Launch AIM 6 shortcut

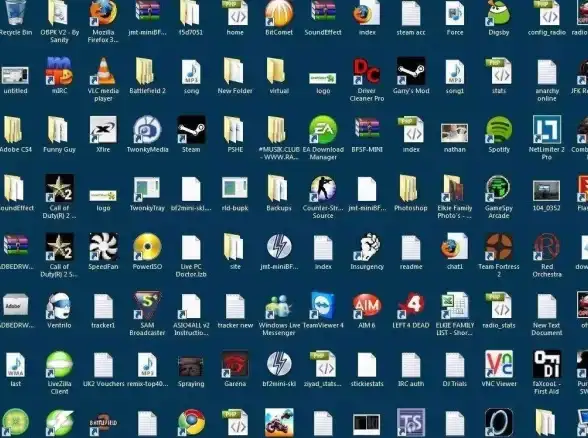[367, 306]
